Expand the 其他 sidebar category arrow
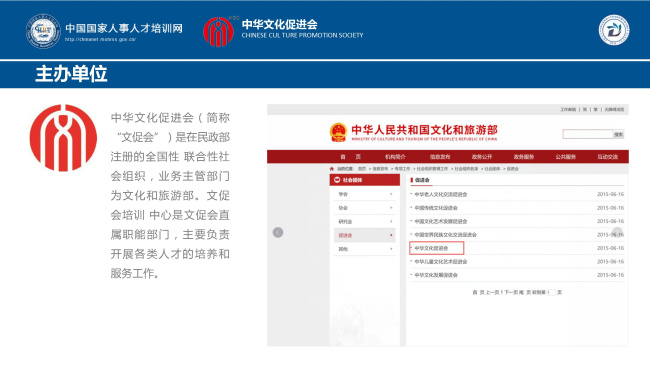Image resolution: width=650 pixels, height=365 pixels. pyautogui.click(x=391, y=249)
